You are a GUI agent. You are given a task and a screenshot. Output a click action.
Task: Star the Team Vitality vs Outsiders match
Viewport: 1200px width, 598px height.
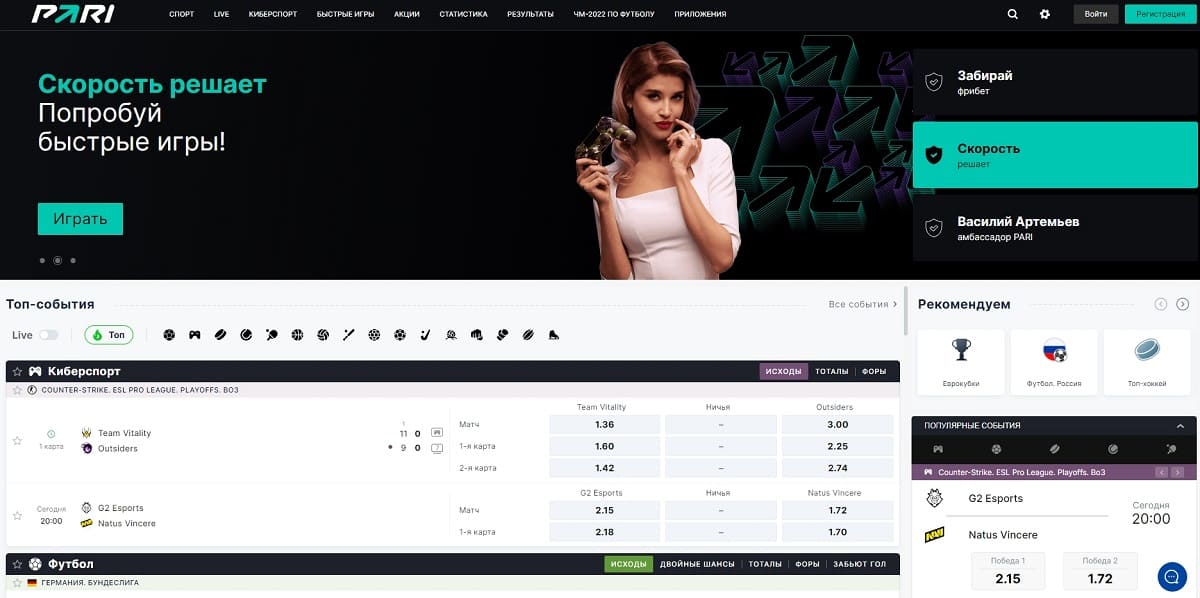point(17,441)
